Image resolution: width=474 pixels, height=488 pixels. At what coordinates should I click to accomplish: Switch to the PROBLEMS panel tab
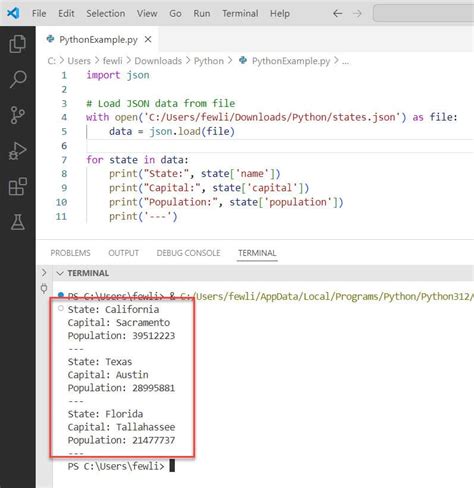70,253
